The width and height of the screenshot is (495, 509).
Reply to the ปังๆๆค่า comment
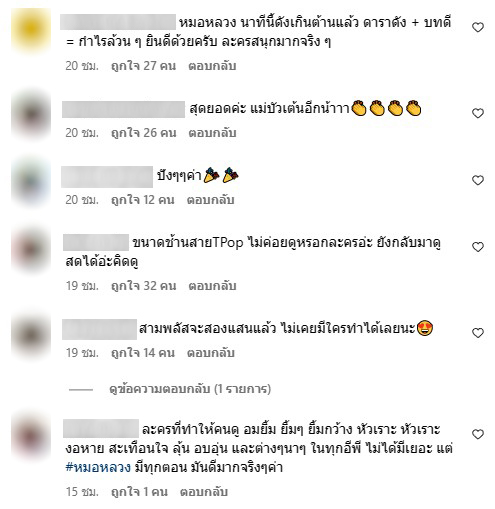pos(210,200)
